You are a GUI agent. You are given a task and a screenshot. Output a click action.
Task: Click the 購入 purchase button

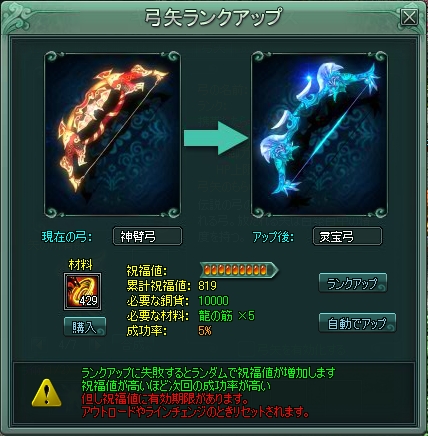(85, 327)
